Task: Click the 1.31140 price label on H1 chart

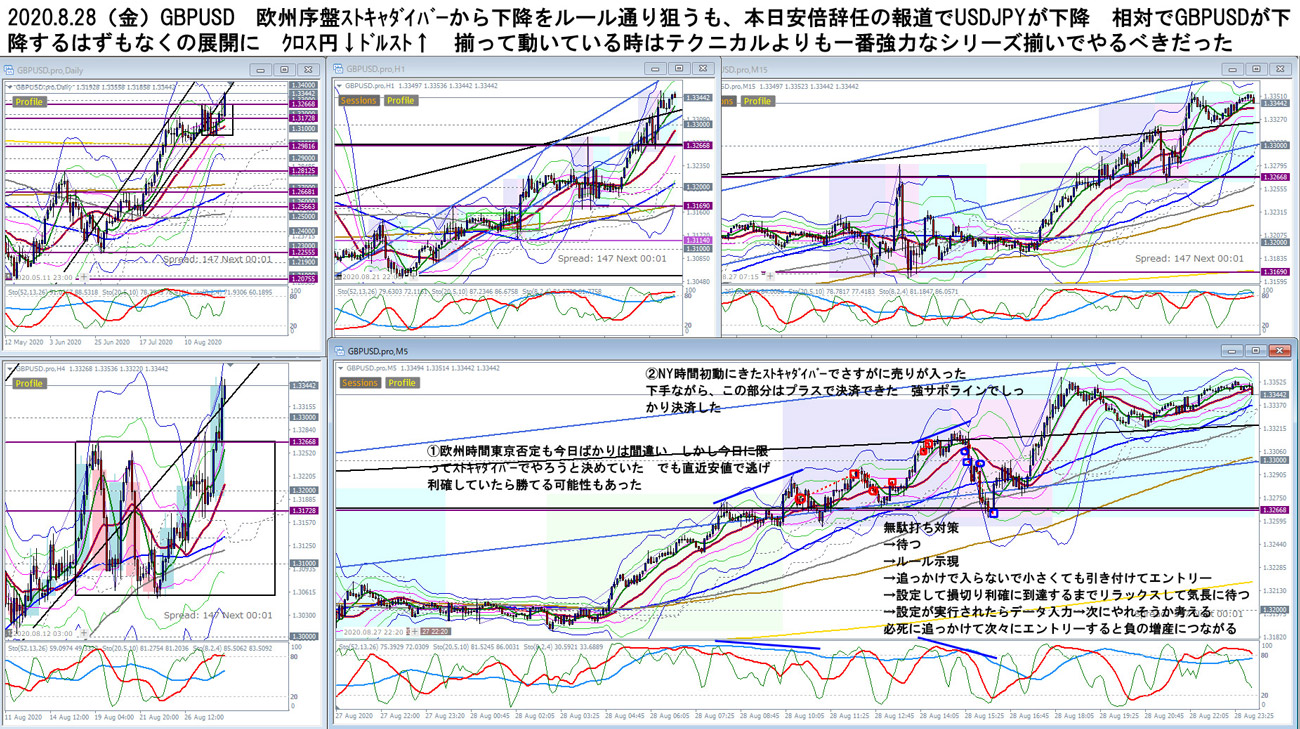Action: click(x=698, y=240)
